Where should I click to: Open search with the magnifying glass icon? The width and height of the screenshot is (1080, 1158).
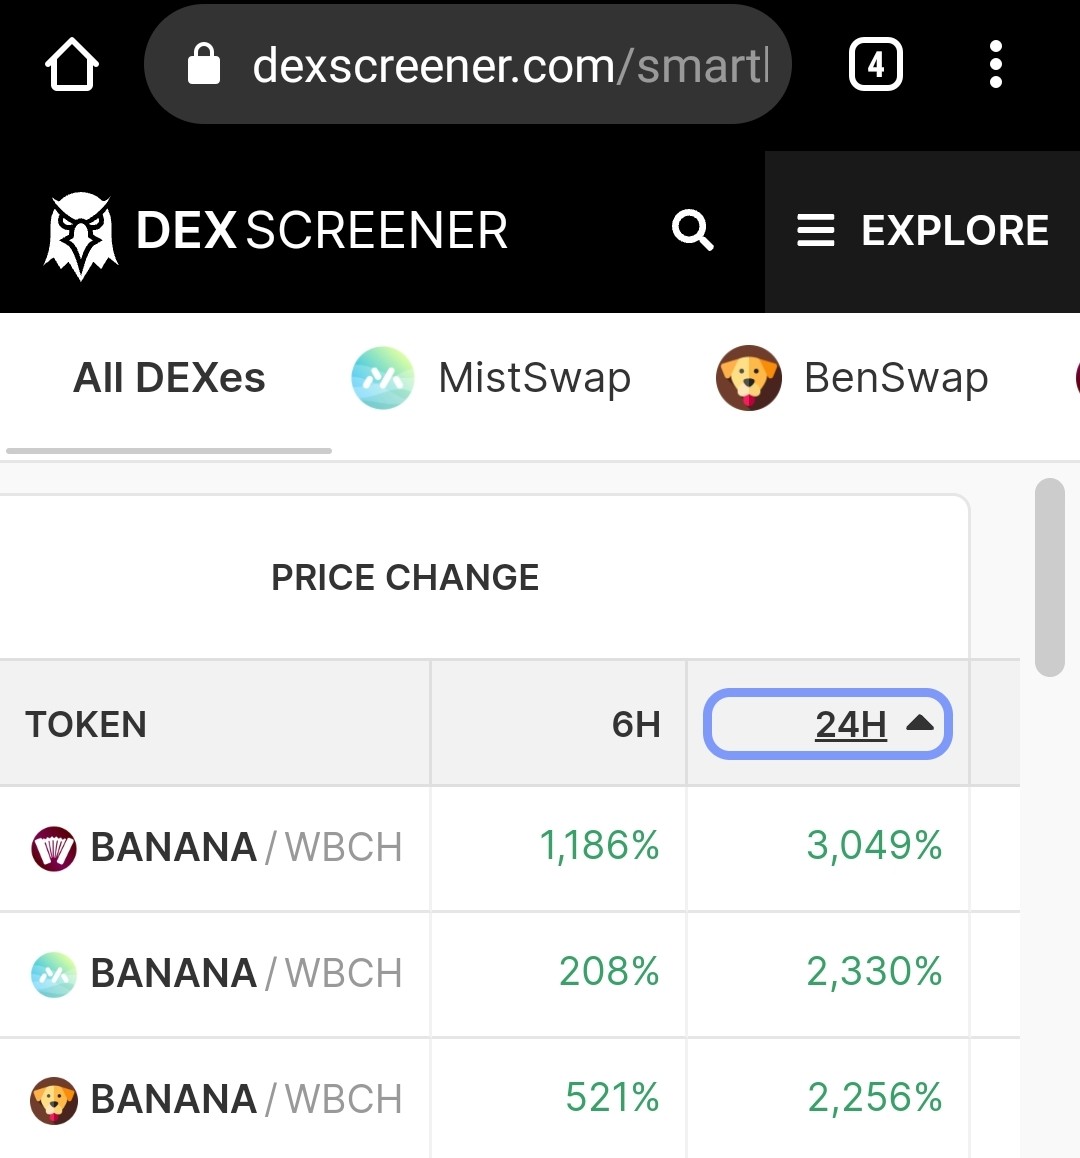[x=692, y=230]
